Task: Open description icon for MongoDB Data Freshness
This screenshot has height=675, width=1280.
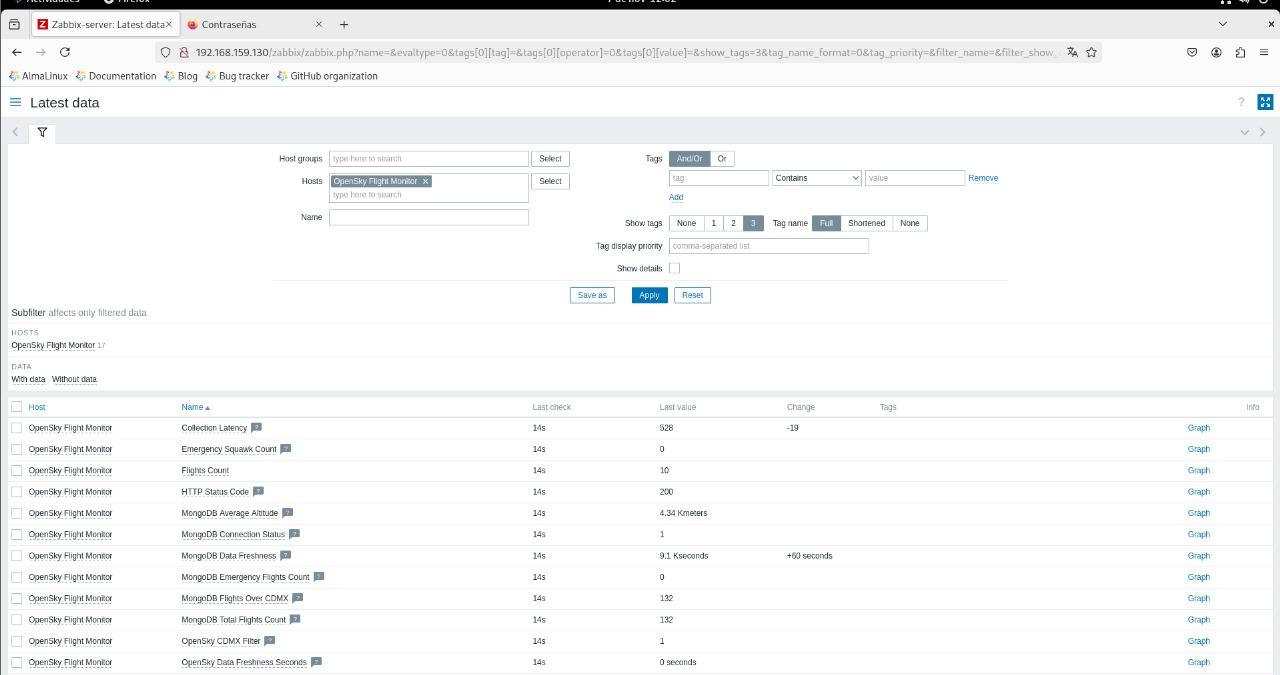Action: (x=285, y=555)
